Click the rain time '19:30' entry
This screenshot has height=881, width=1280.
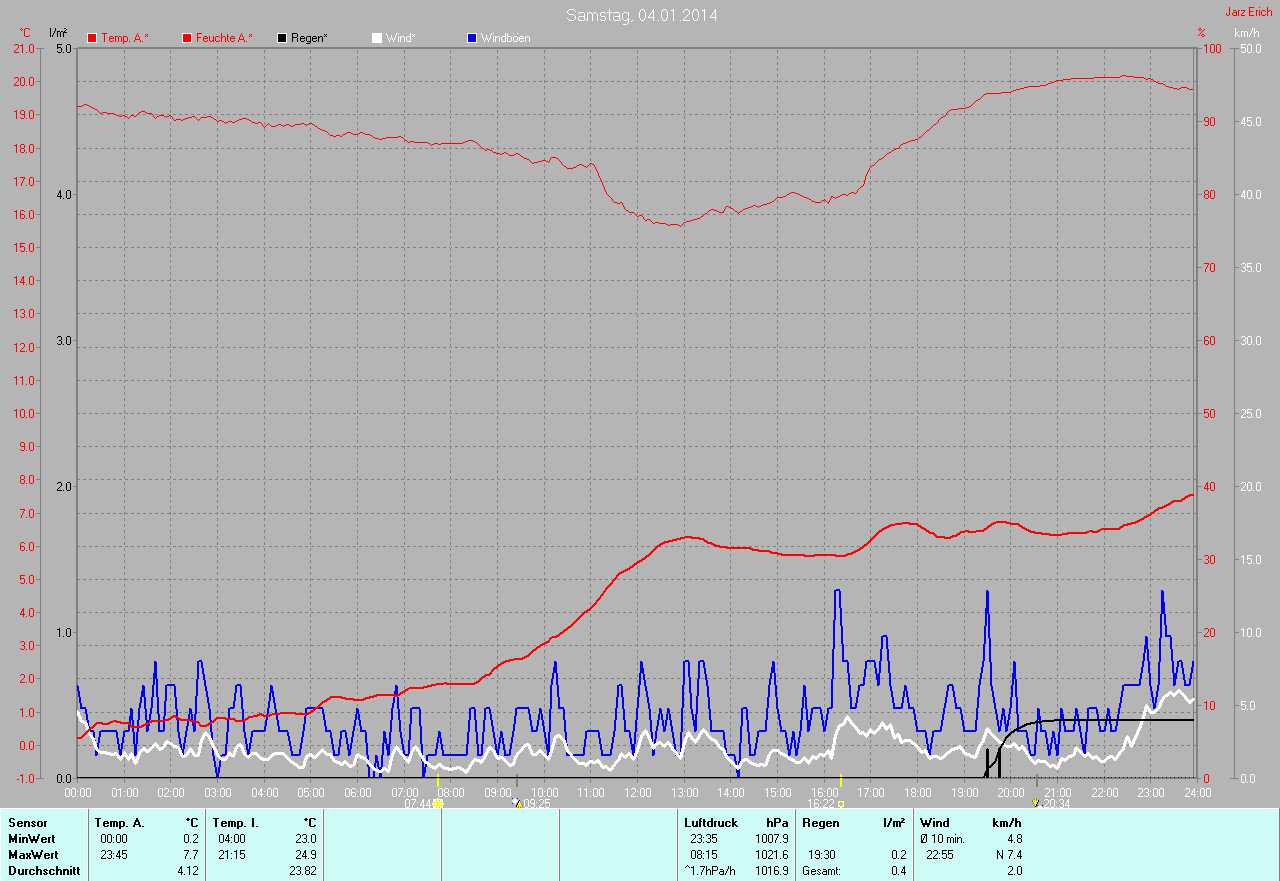coord(822,854)
